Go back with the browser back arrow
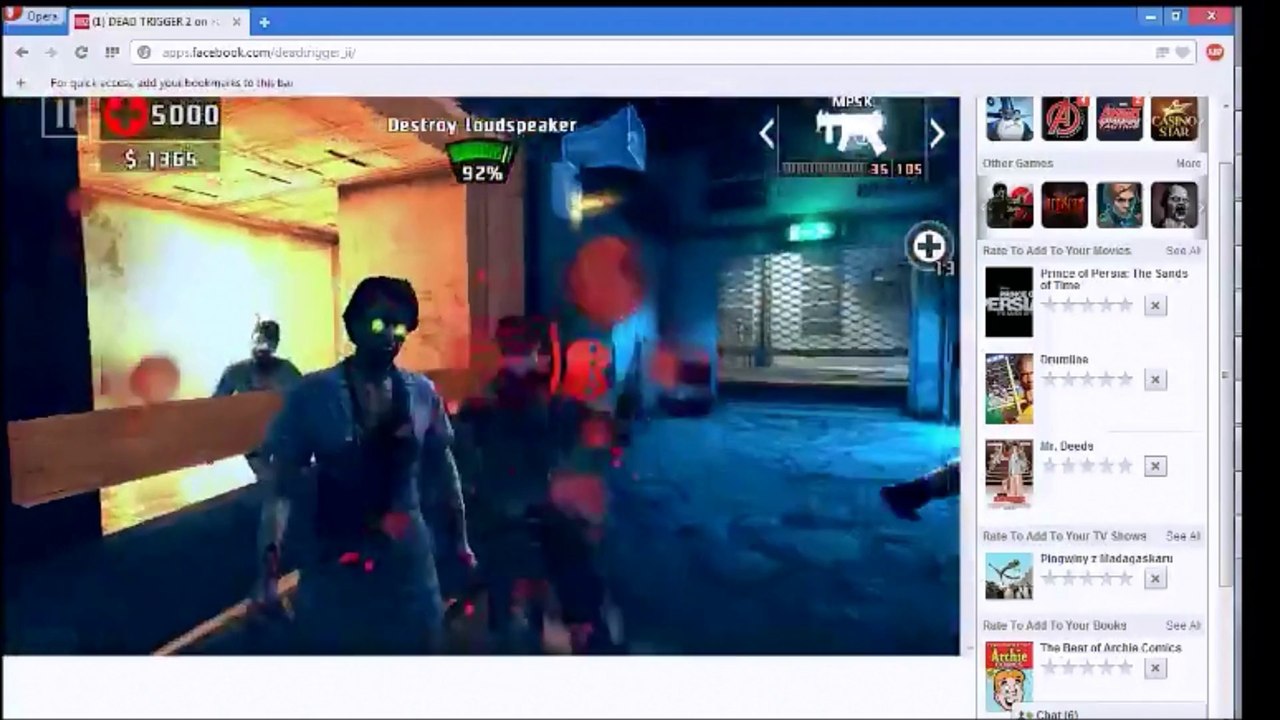1280x720 pixels. point(22,52)
